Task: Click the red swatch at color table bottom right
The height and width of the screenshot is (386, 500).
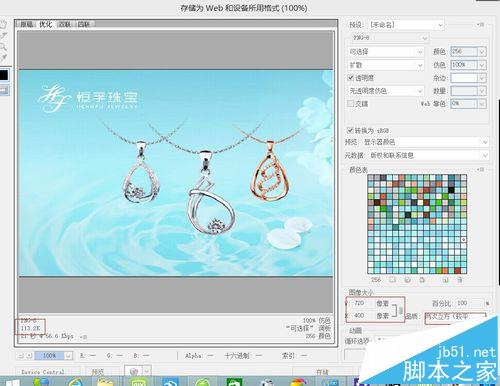Action: 458,271
